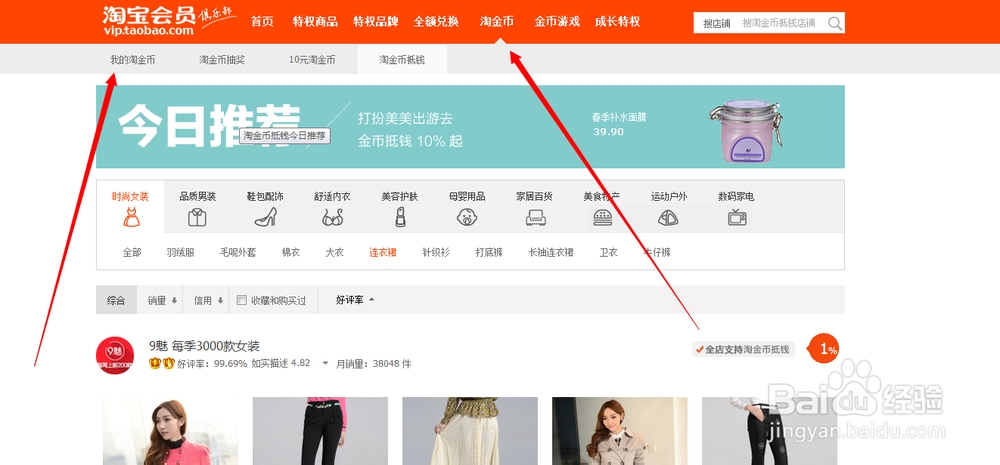Click the baby face icon under 母婴用品
1000x465 pixels.
pyautogui.click(x=467, y=218)
